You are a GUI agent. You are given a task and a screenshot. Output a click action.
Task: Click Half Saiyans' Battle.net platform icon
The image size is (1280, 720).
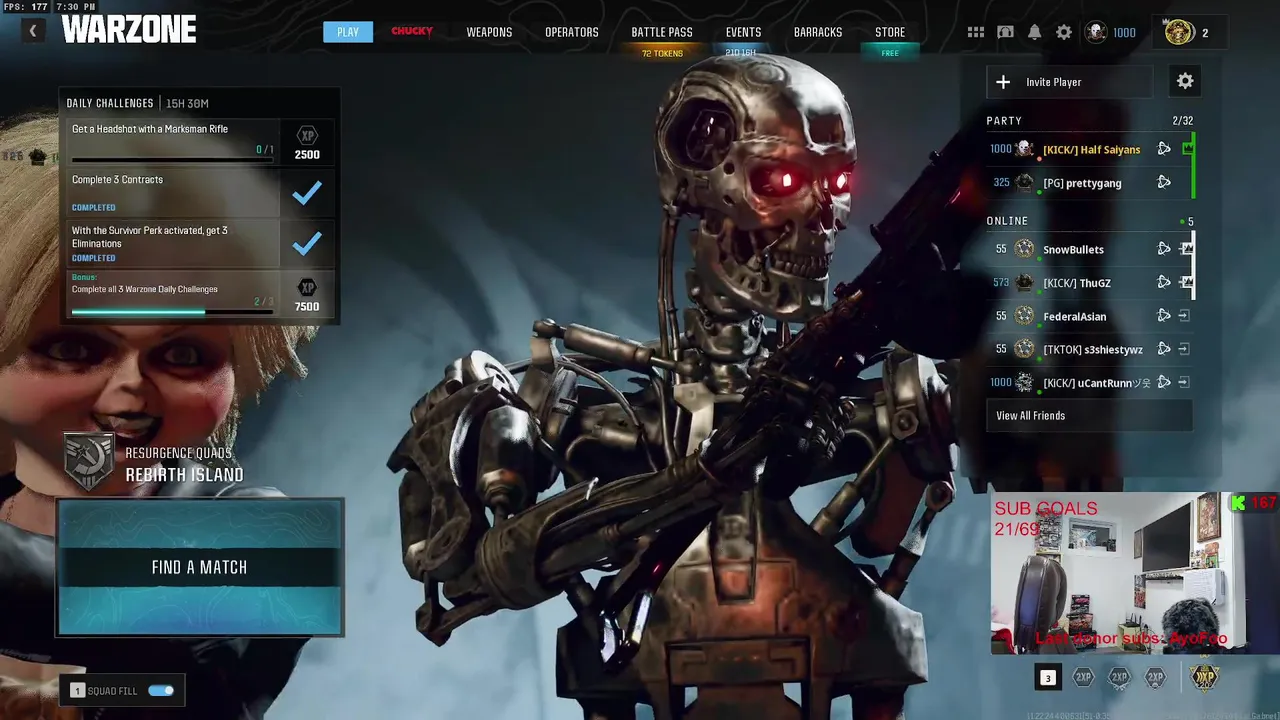[x=1164, y=149]
